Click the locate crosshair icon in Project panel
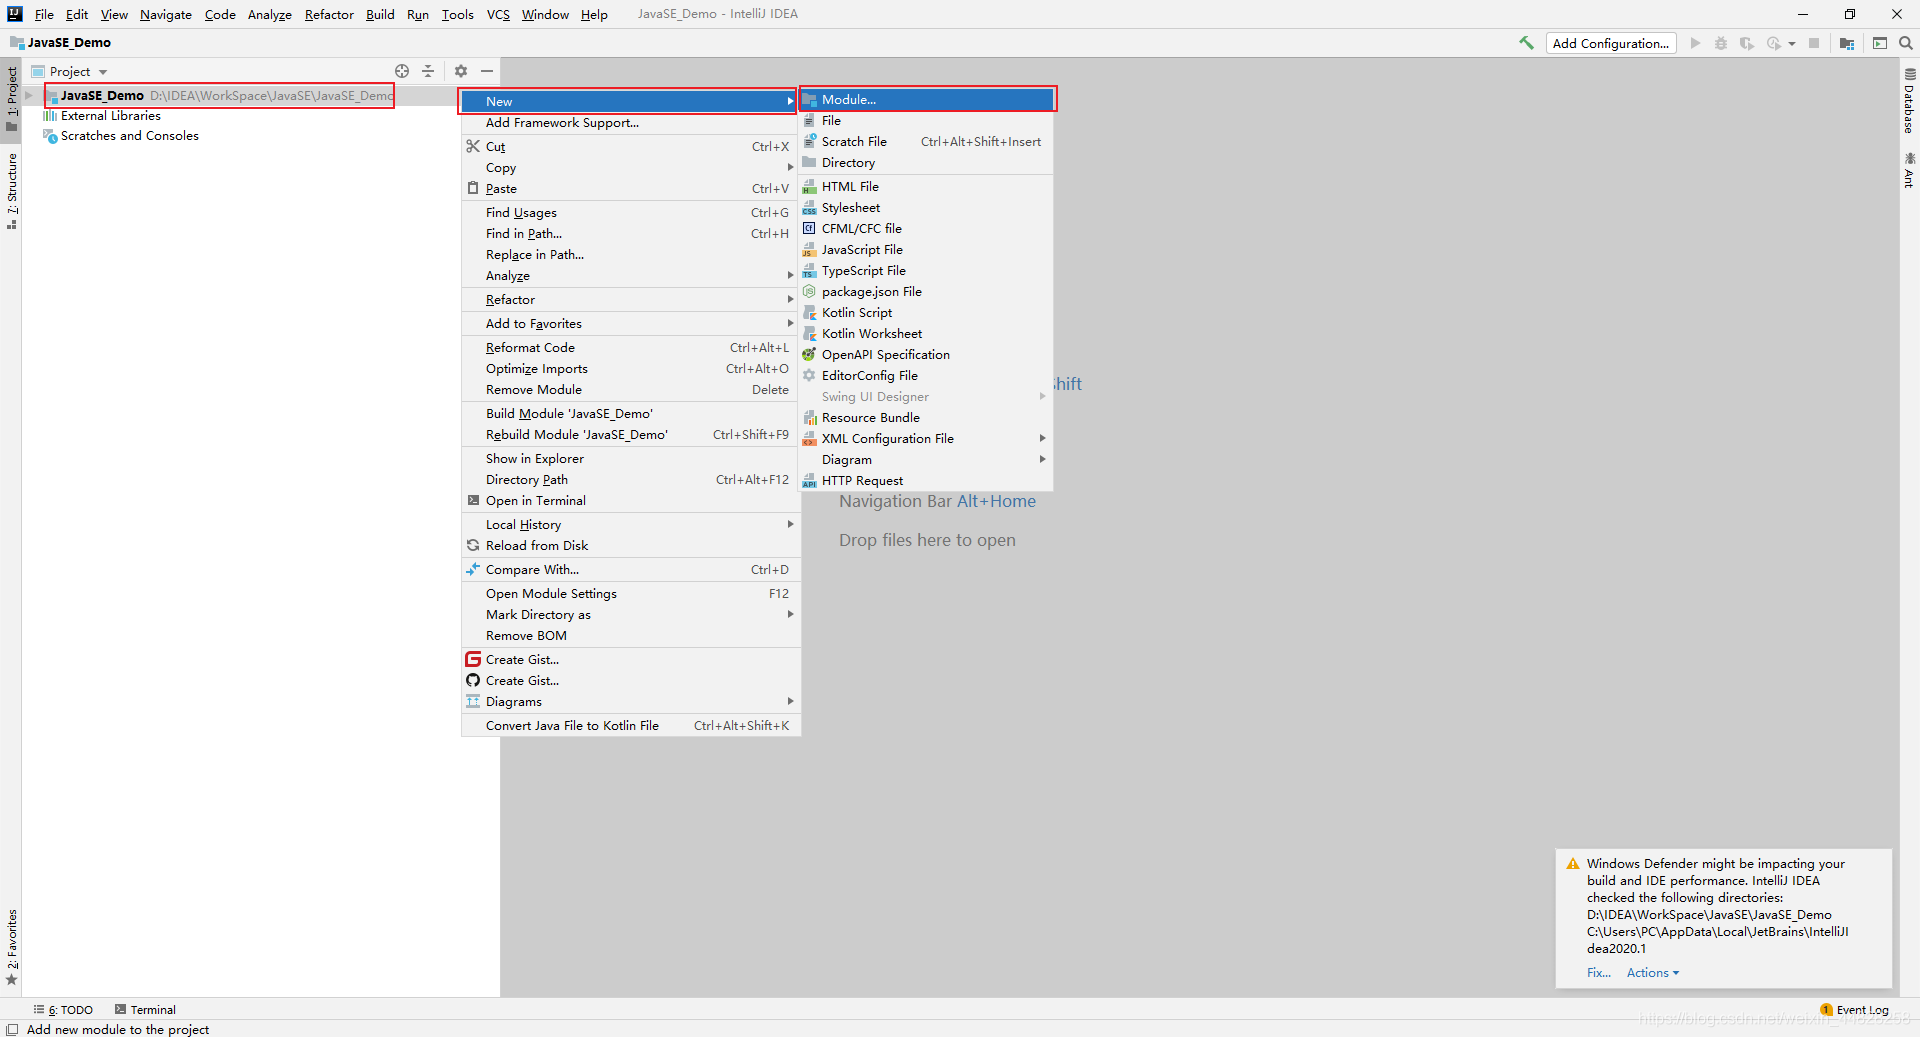 point(402,71)
